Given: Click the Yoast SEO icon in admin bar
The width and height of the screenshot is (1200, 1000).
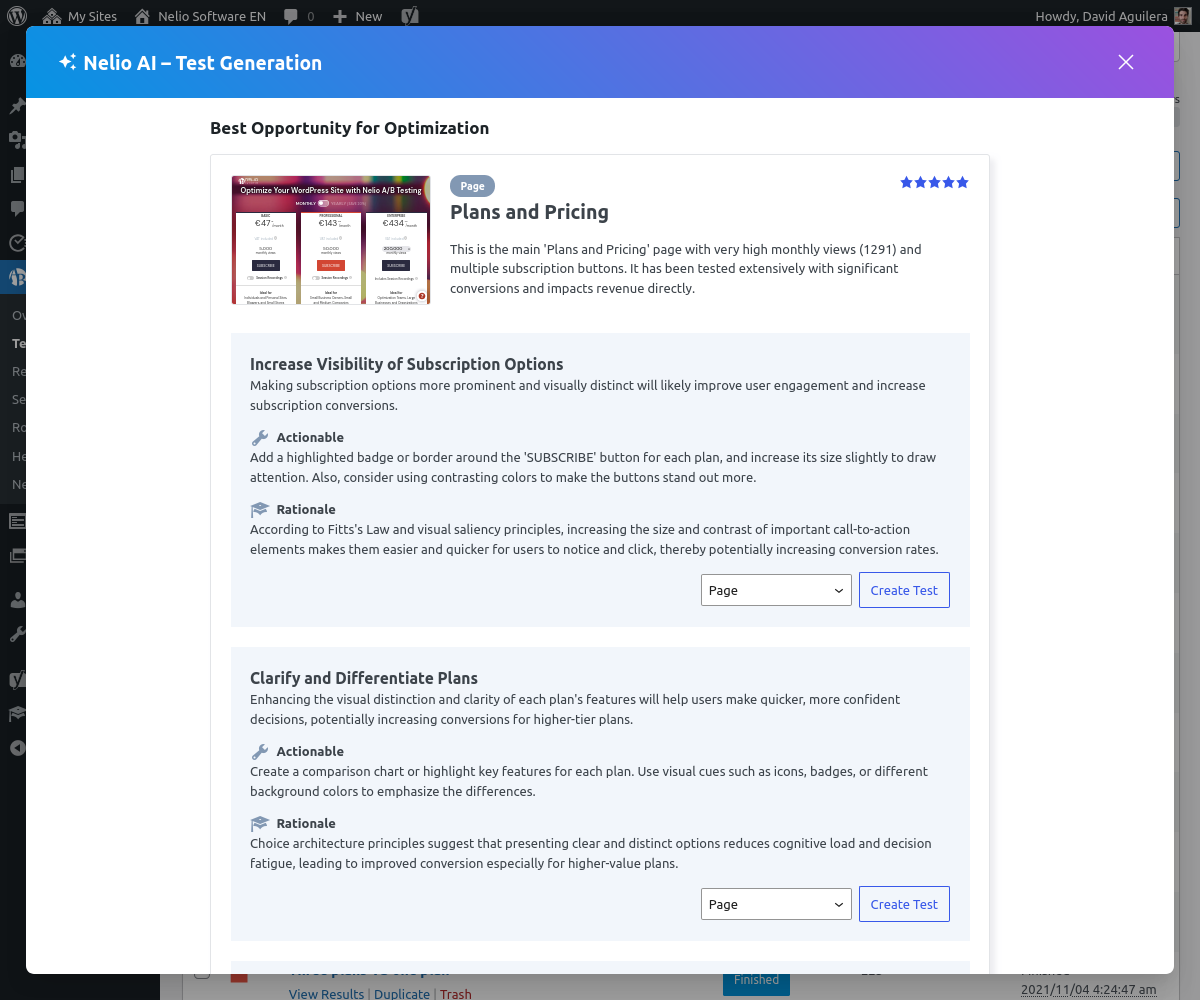Looking at the screenshot, I should 409,16.
